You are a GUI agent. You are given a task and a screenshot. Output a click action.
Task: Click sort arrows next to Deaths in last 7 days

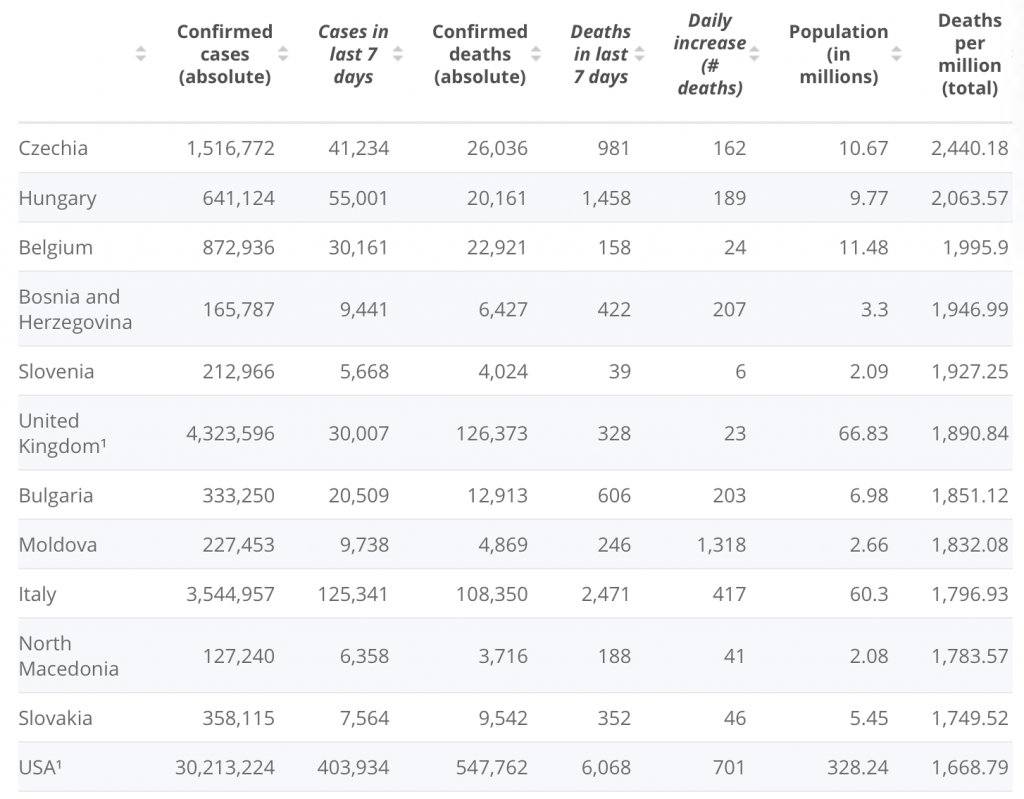(x=639, y=54)
